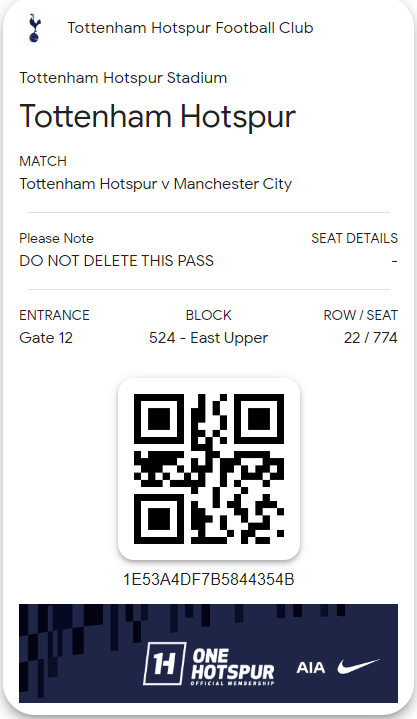Click the barcode number 1E53A4DF7B5844354B
This screenshot has height=719, width=417.
[209, 579]
